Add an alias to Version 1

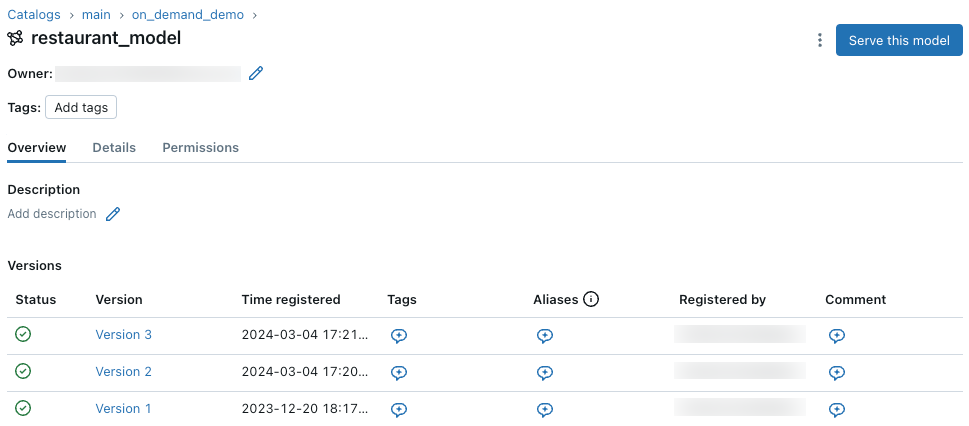coord(545,409)
